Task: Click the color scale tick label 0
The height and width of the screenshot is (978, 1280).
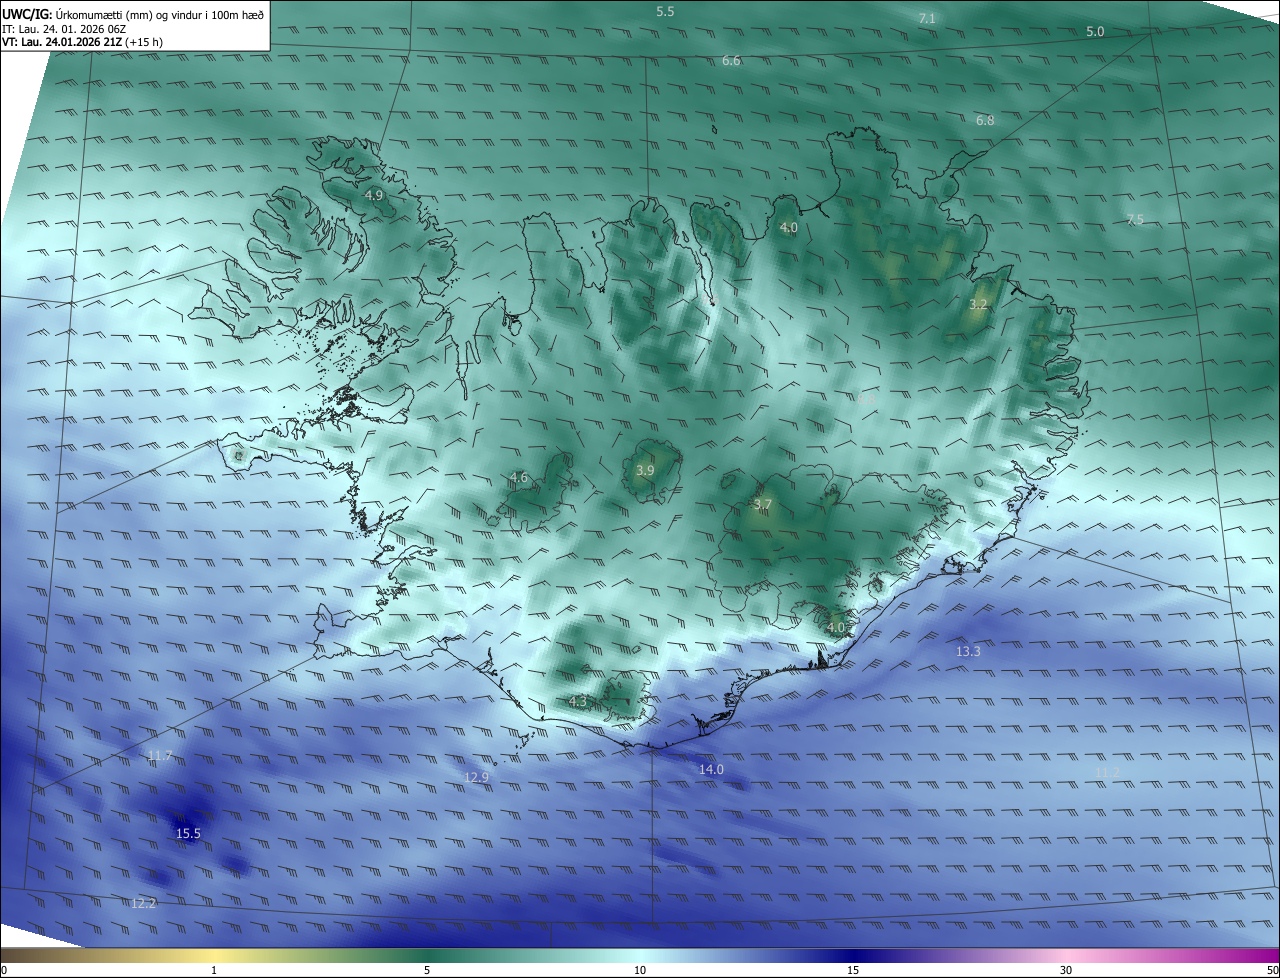Action: coord(3,970)
